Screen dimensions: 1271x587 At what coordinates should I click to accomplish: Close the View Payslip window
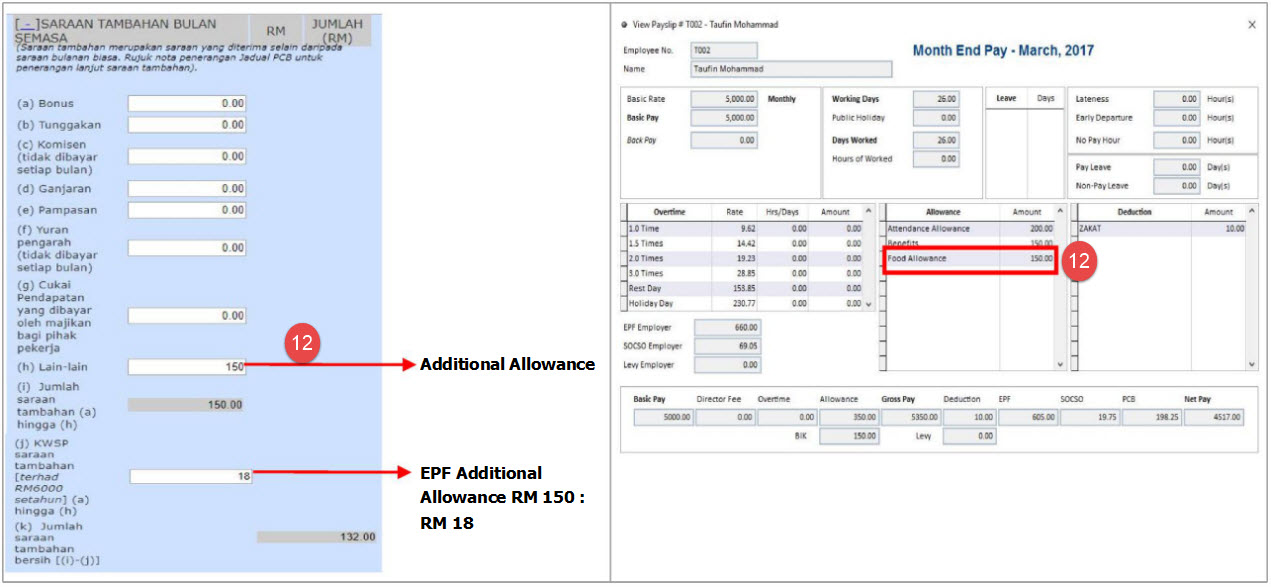pyautogui.click(x=1251, y=24)
